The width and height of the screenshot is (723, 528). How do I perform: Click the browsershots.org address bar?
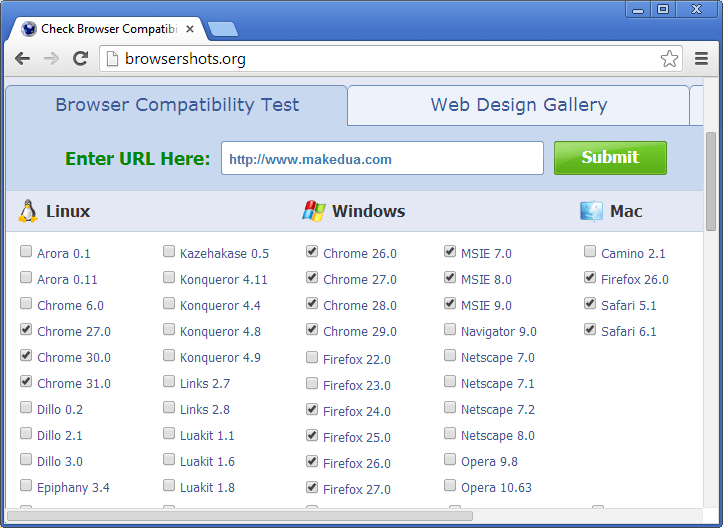[x=391, y=59]
